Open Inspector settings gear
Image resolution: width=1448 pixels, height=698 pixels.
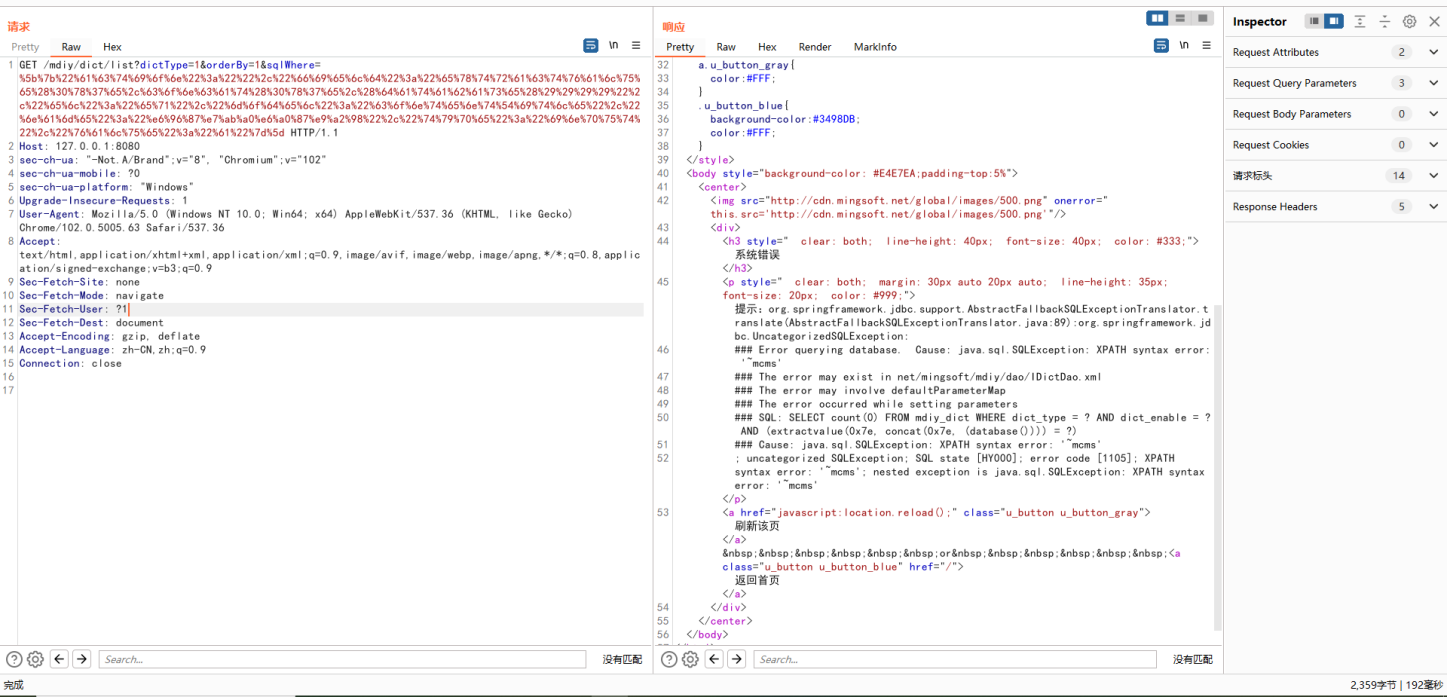(x=1409, y=21)
